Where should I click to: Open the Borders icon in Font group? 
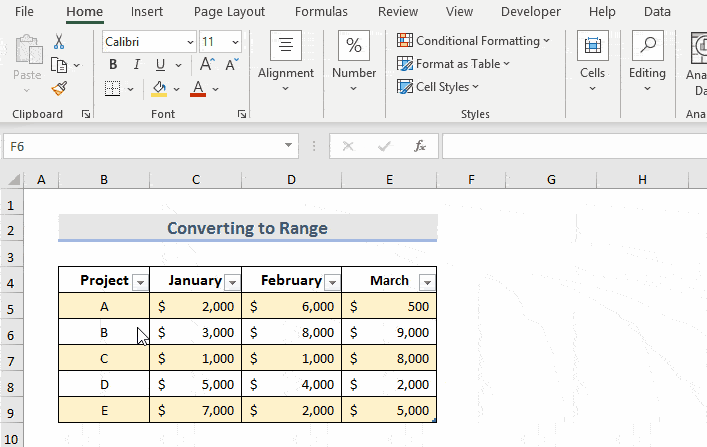click(x=112, y=88)
